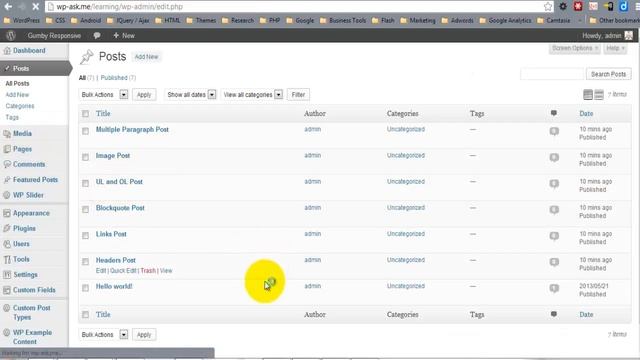Open comments bubble in admin bar

point(97,36)
